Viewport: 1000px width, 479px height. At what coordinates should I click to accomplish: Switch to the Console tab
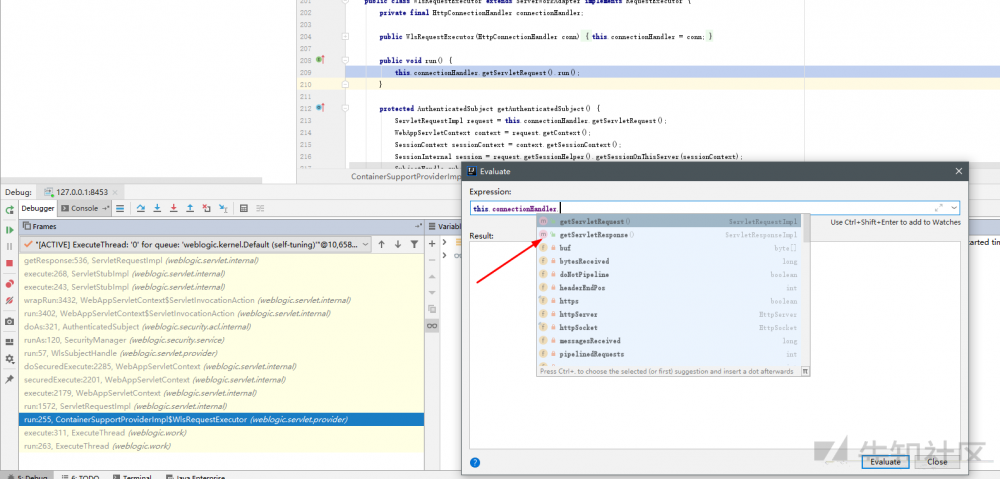[83, 208]
